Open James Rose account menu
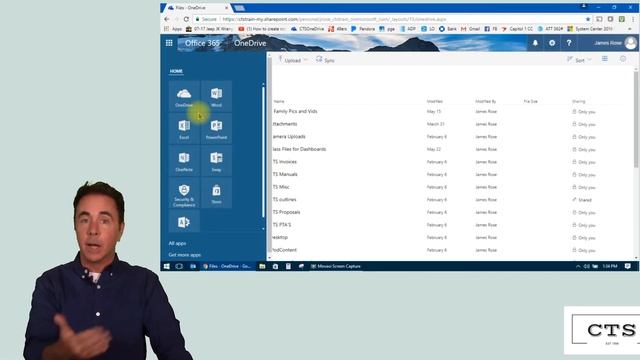The image size is (640, 360). pos(614,43)
